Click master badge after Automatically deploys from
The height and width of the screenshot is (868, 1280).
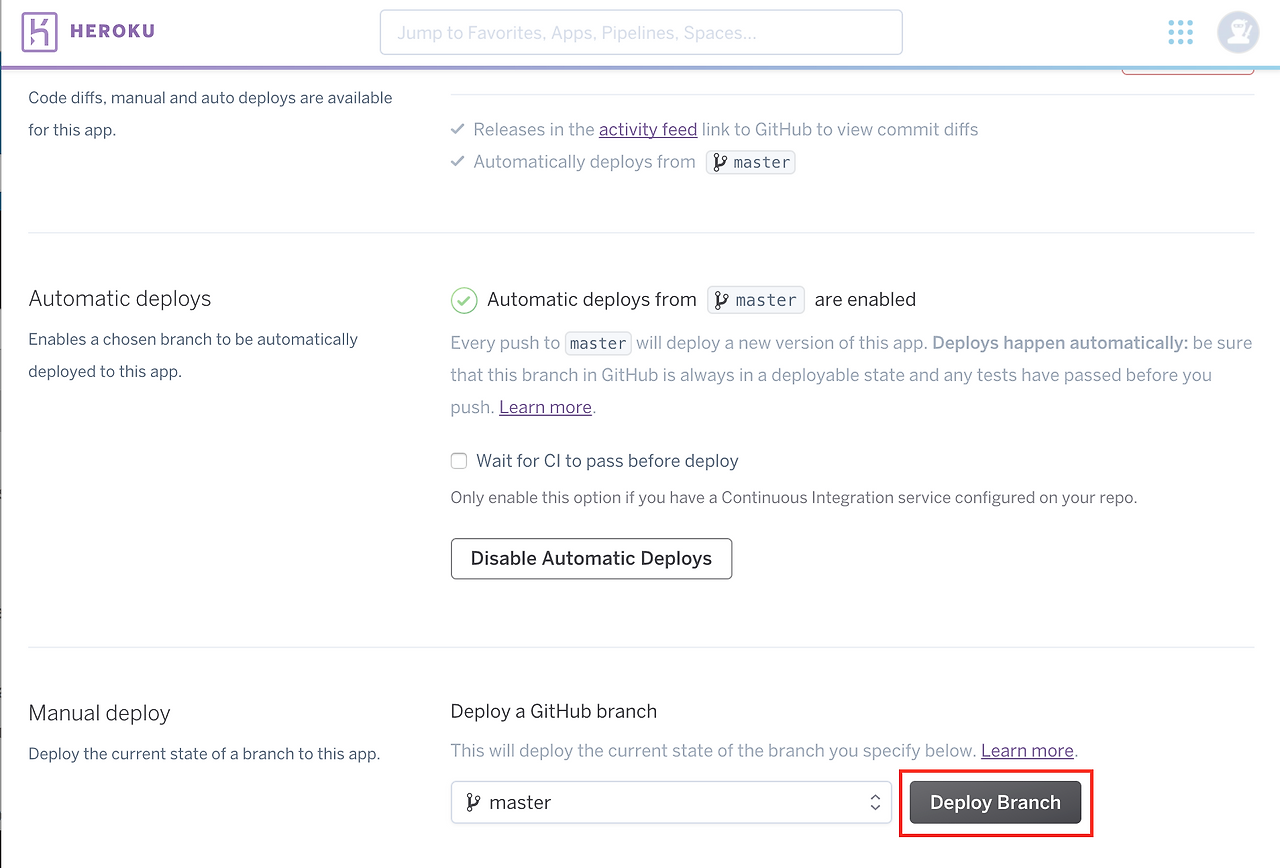[x=751, y=162]
